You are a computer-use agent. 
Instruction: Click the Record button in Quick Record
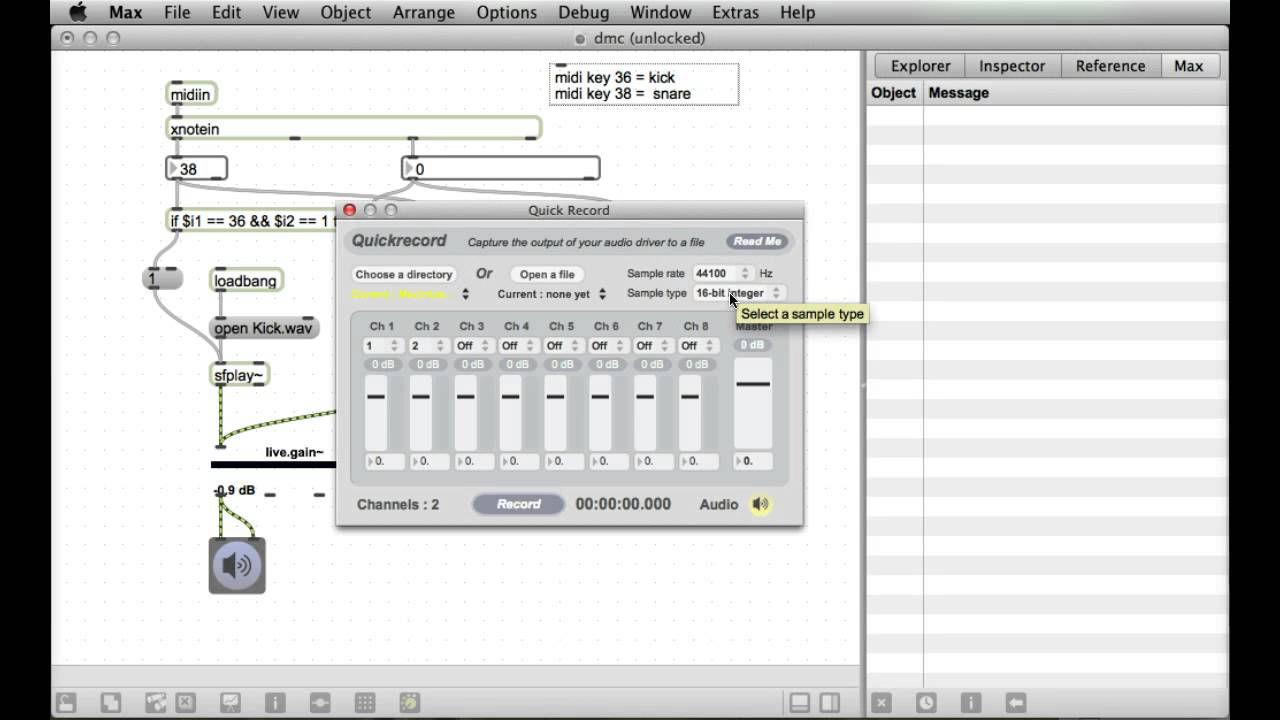[x=519, y=504]
